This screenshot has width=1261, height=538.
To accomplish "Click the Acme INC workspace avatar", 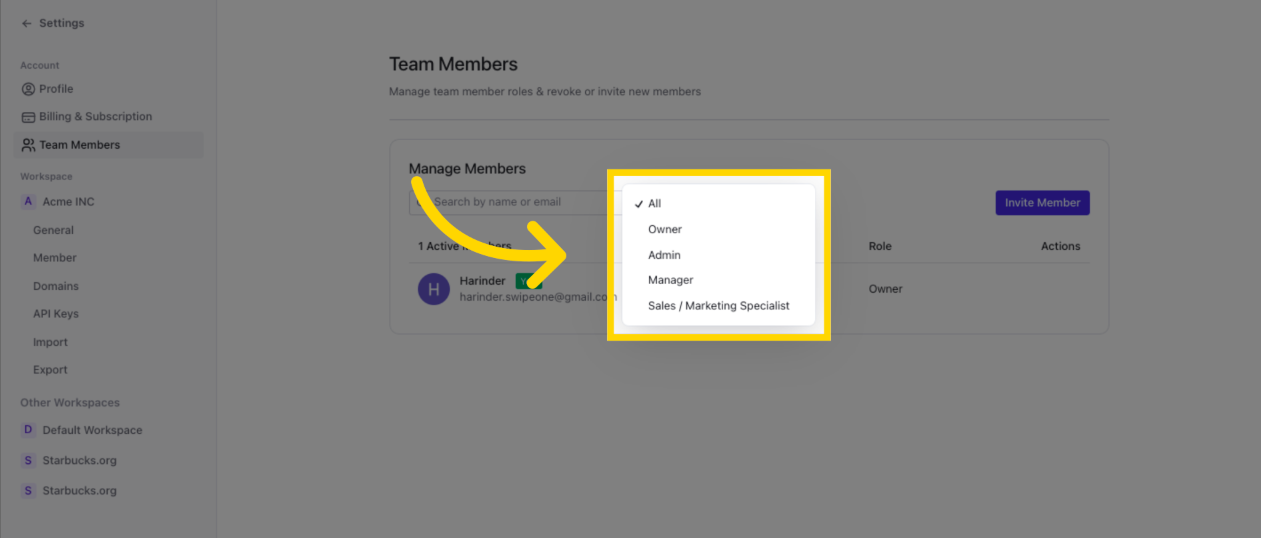I will click(28, 202).
